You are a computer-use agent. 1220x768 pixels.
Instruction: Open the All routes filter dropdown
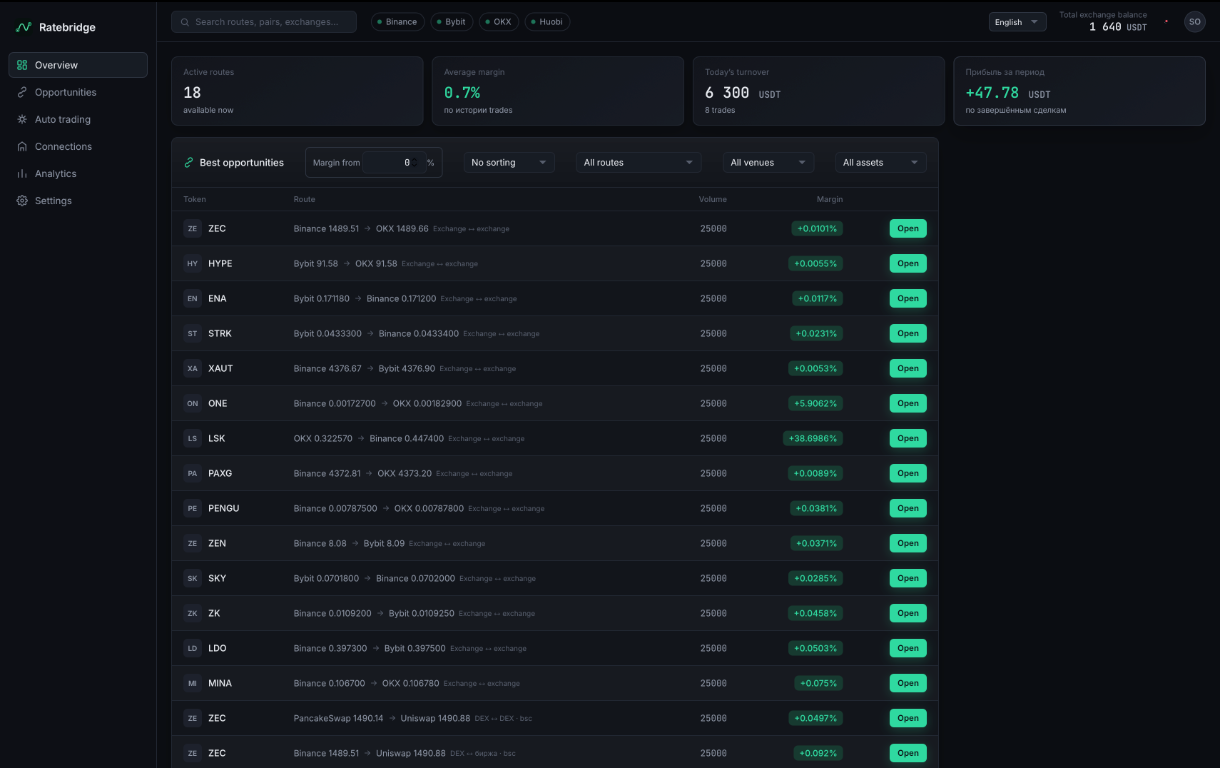click(638, 162)
